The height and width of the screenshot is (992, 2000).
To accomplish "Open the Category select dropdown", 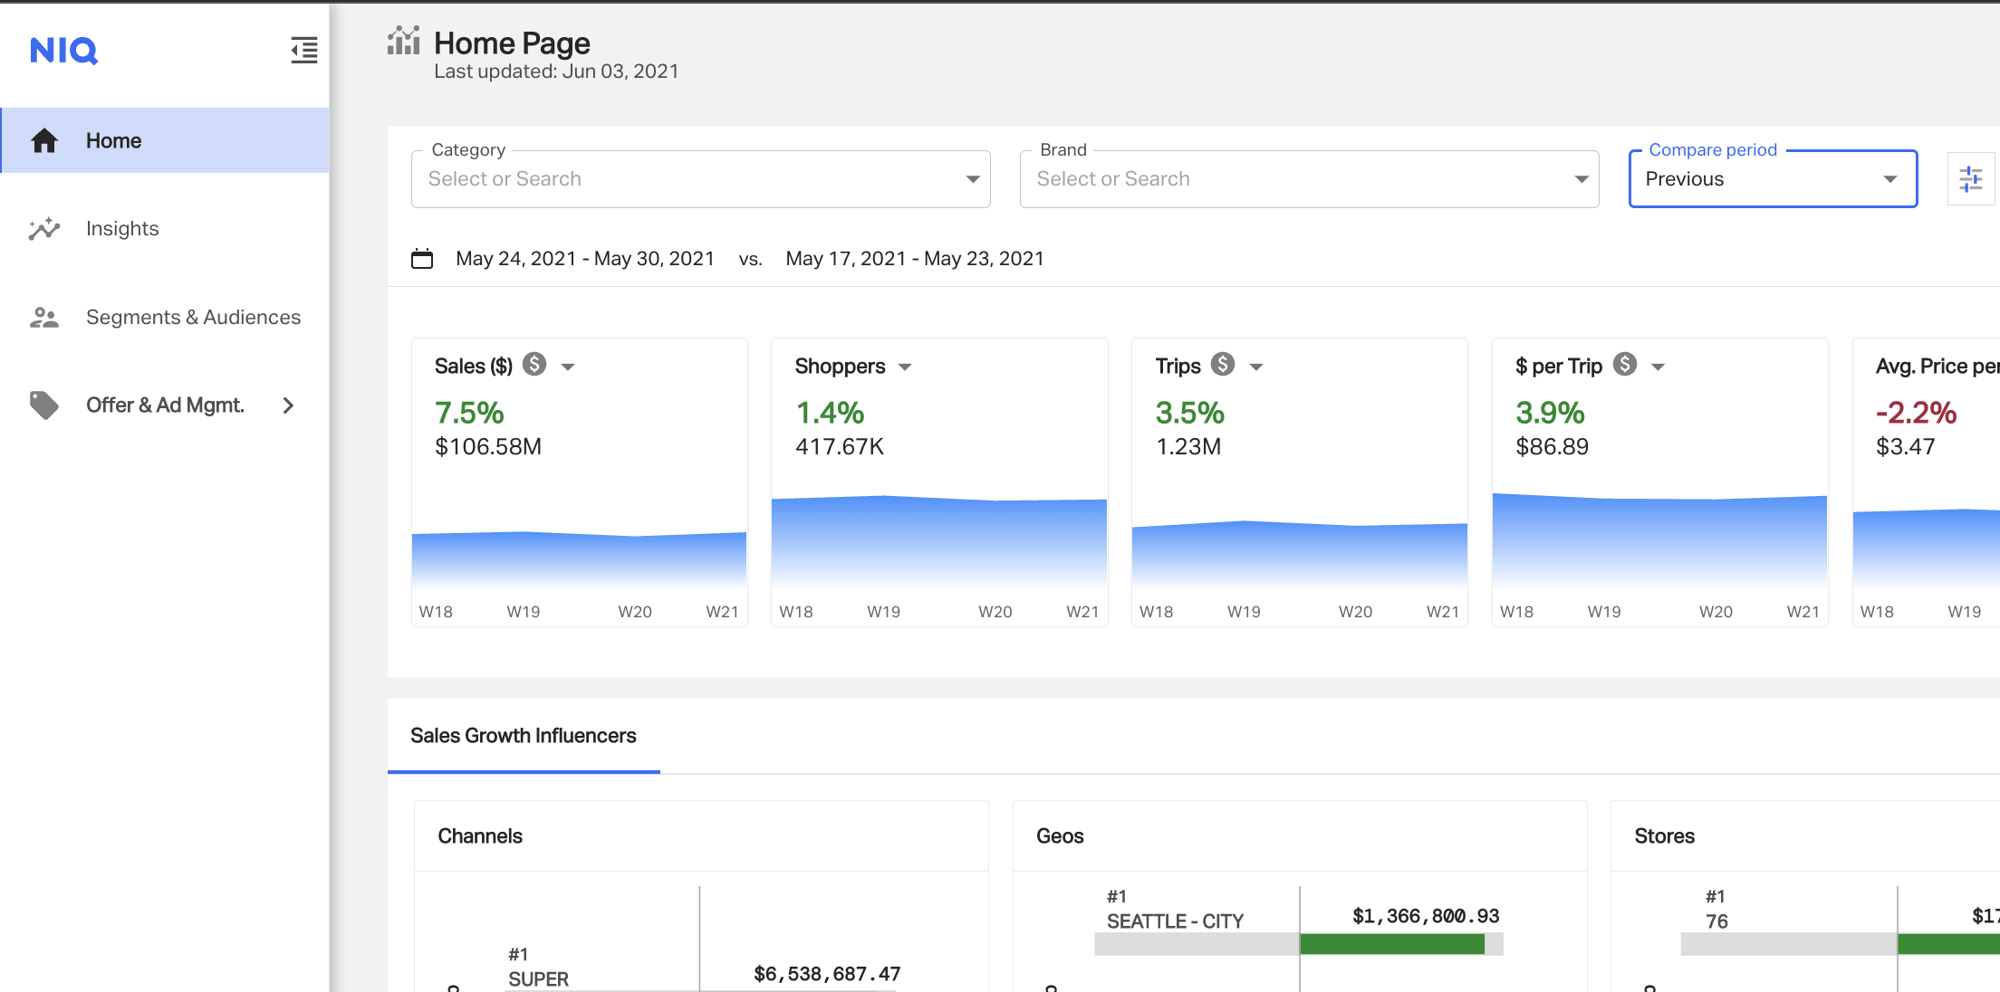I will coord(972,178).
